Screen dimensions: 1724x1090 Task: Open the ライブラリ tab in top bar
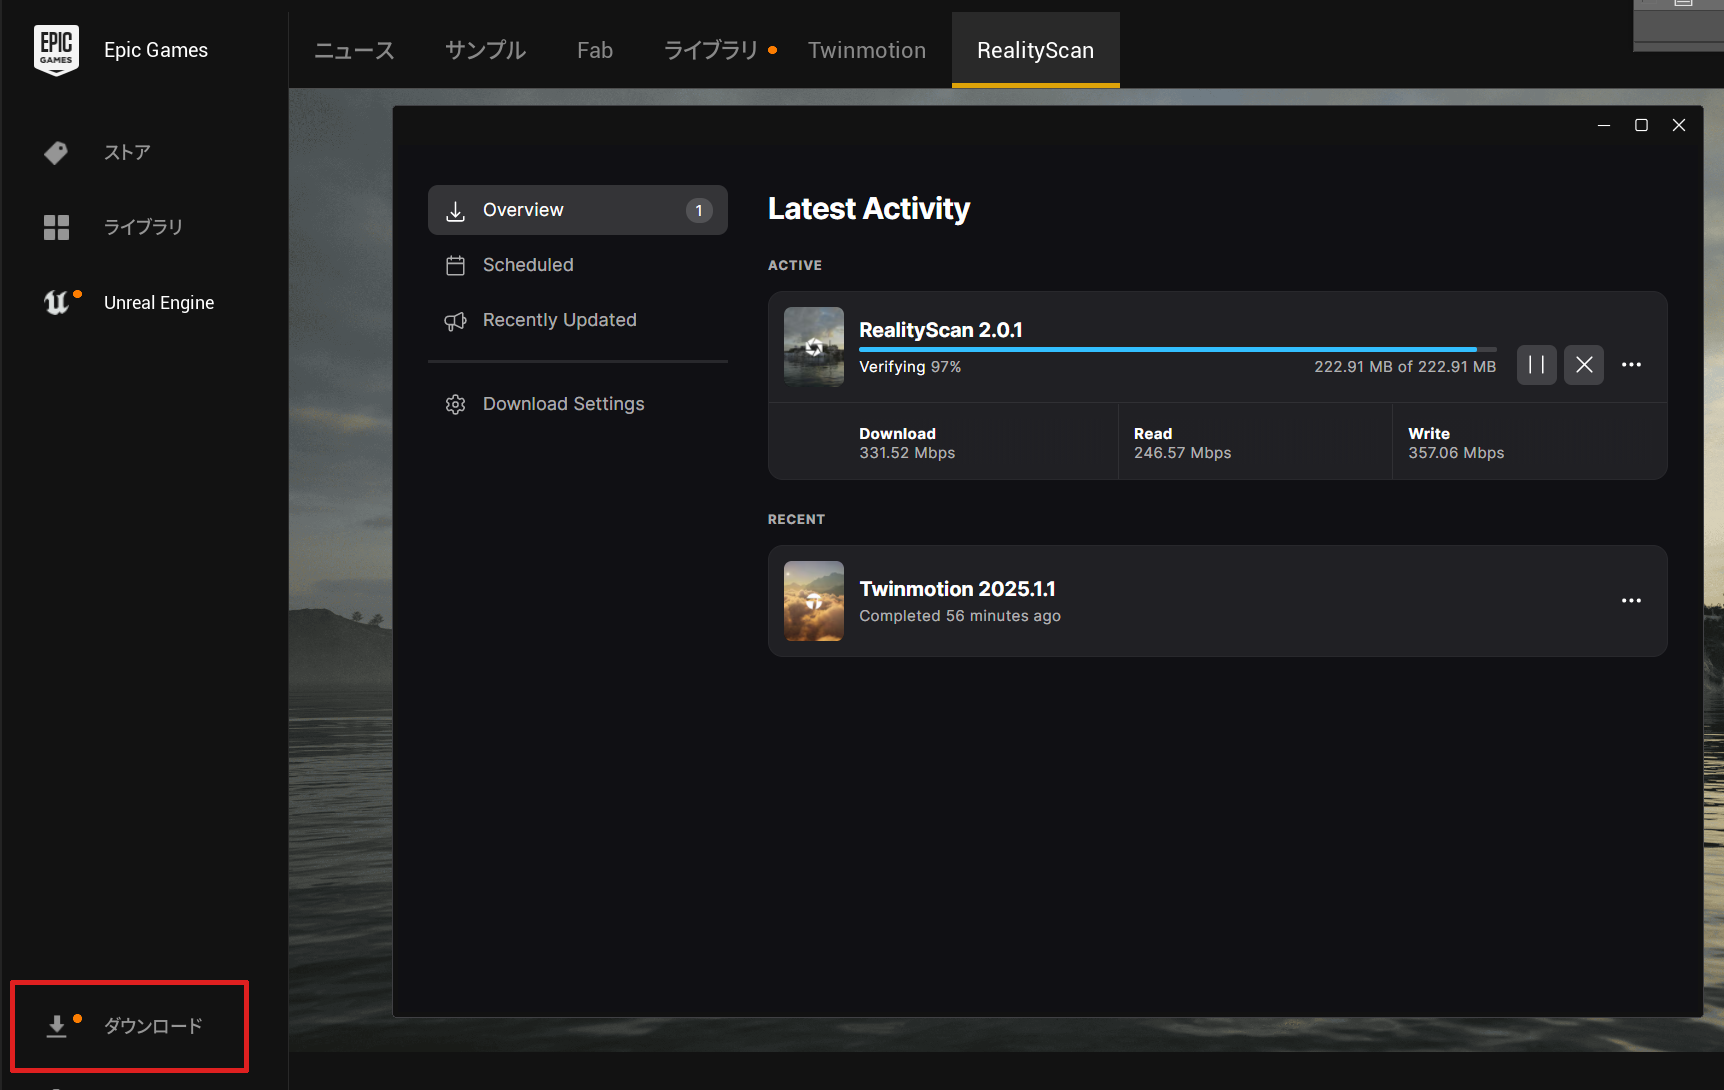[711, 50]
